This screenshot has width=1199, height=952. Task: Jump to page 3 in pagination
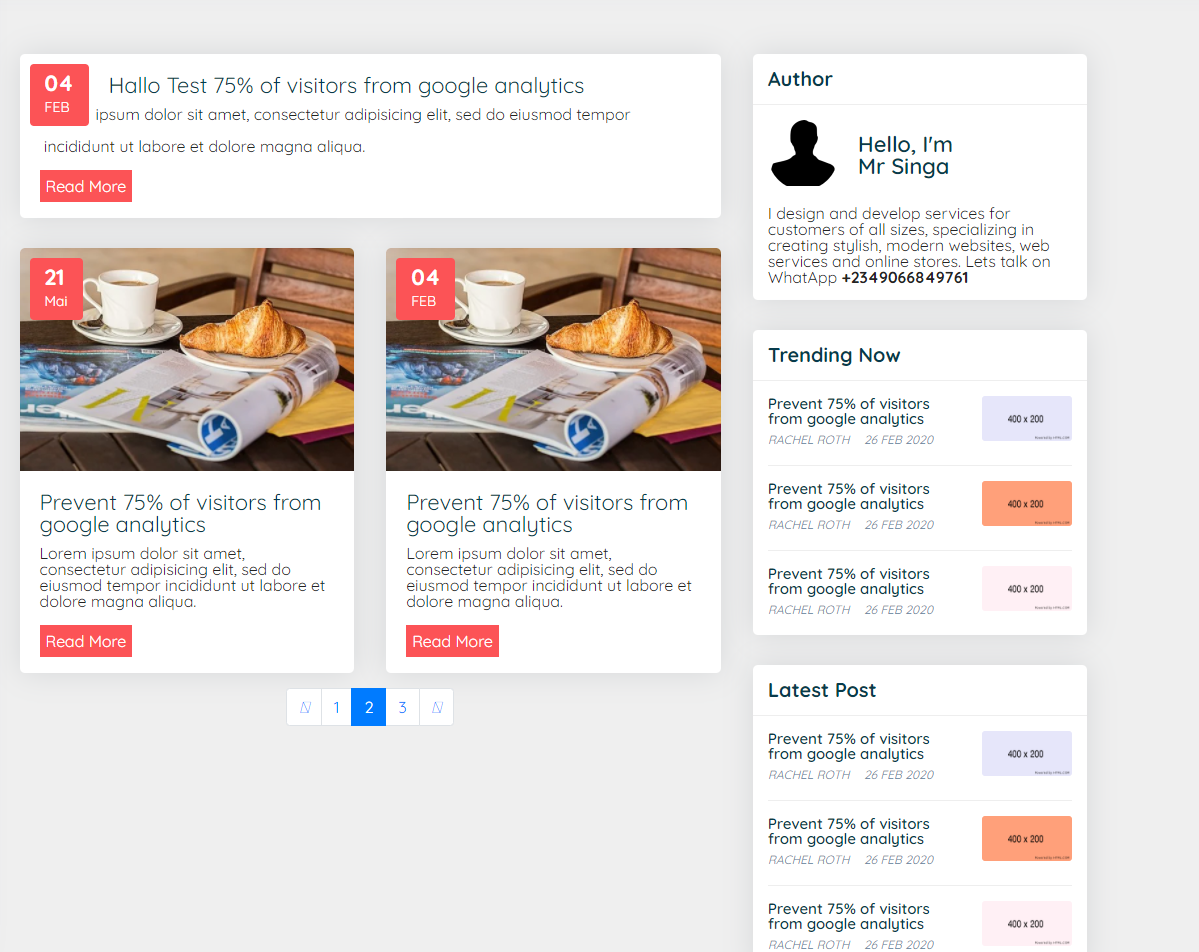pos(402,708)
